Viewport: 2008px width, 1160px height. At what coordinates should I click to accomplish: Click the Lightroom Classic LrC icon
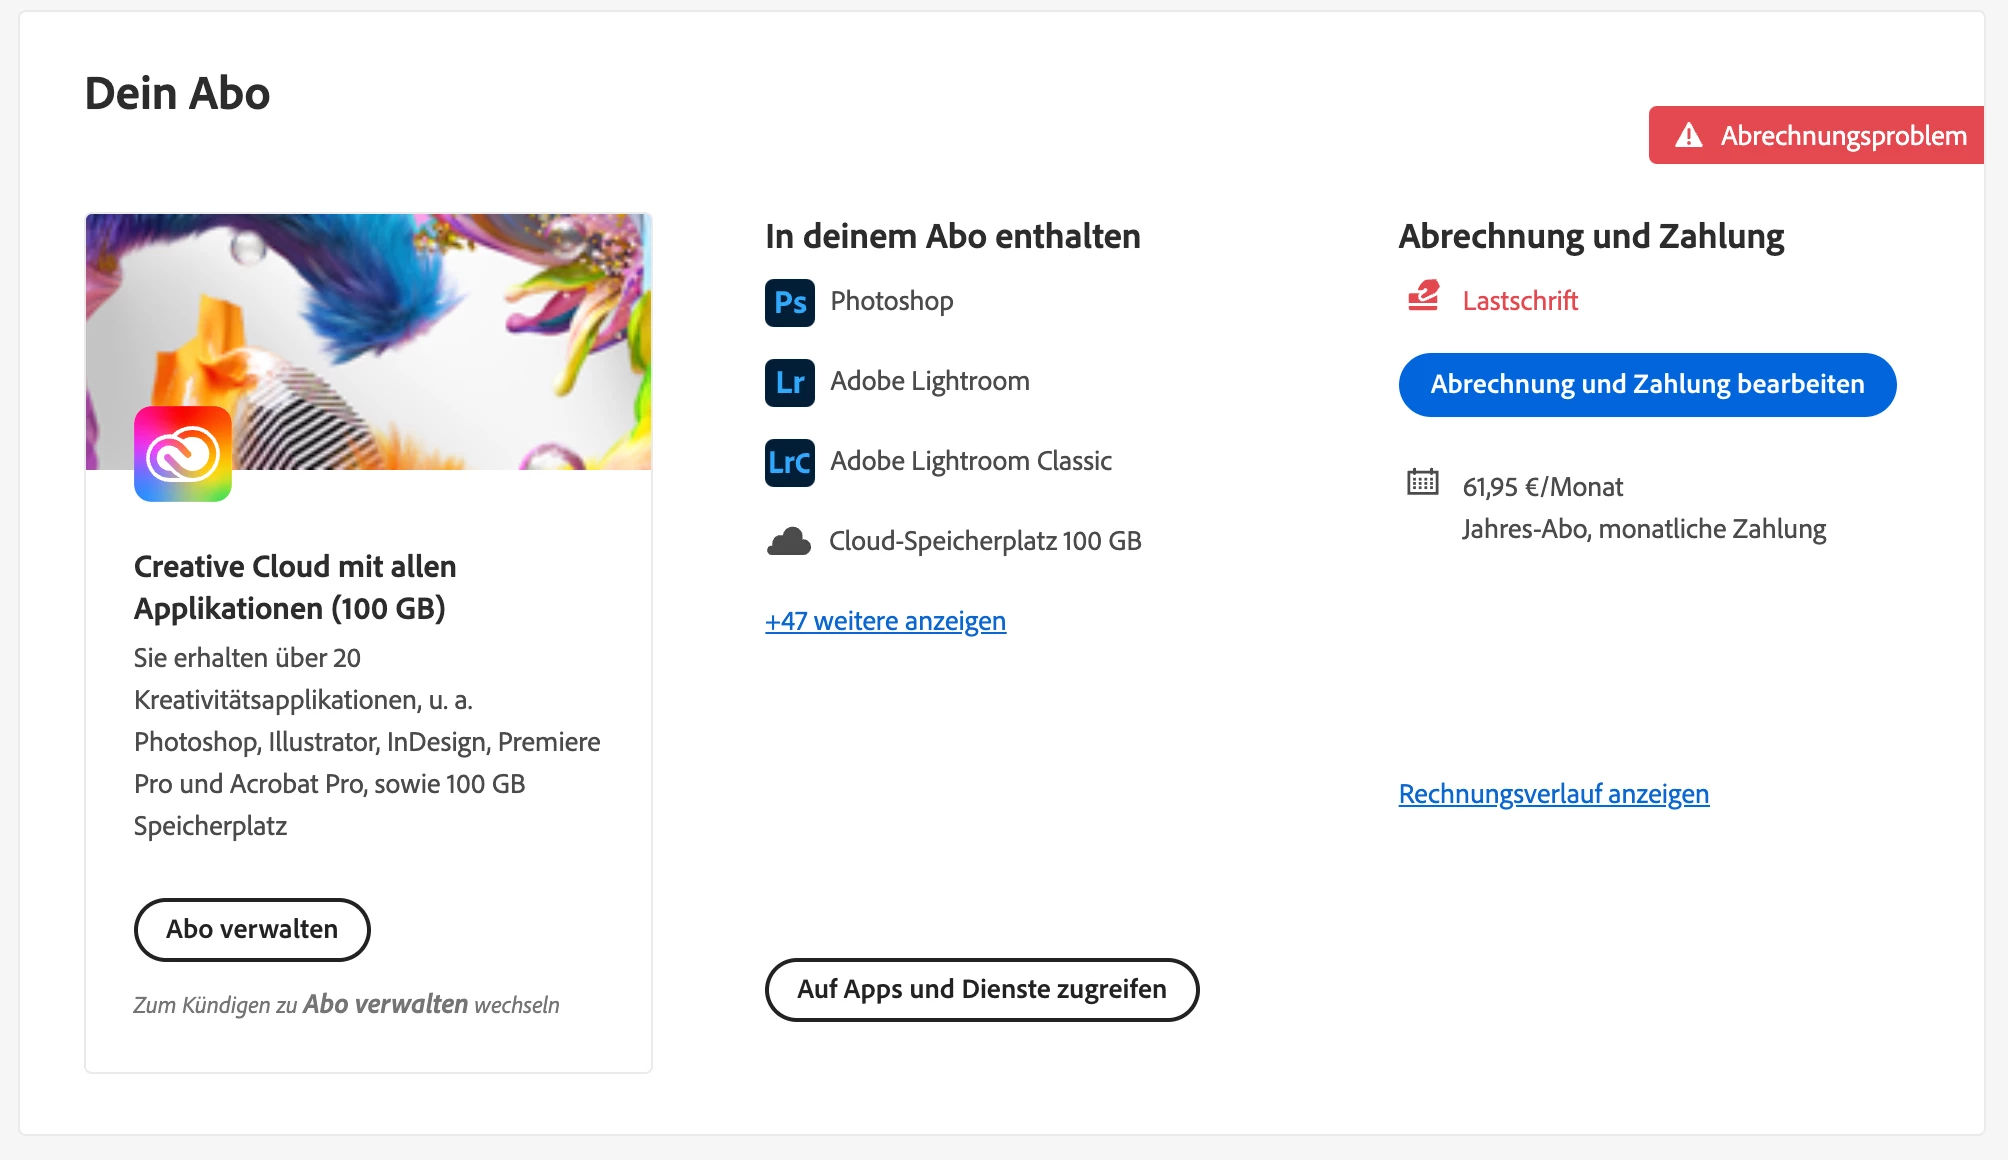tap(789, 462)
